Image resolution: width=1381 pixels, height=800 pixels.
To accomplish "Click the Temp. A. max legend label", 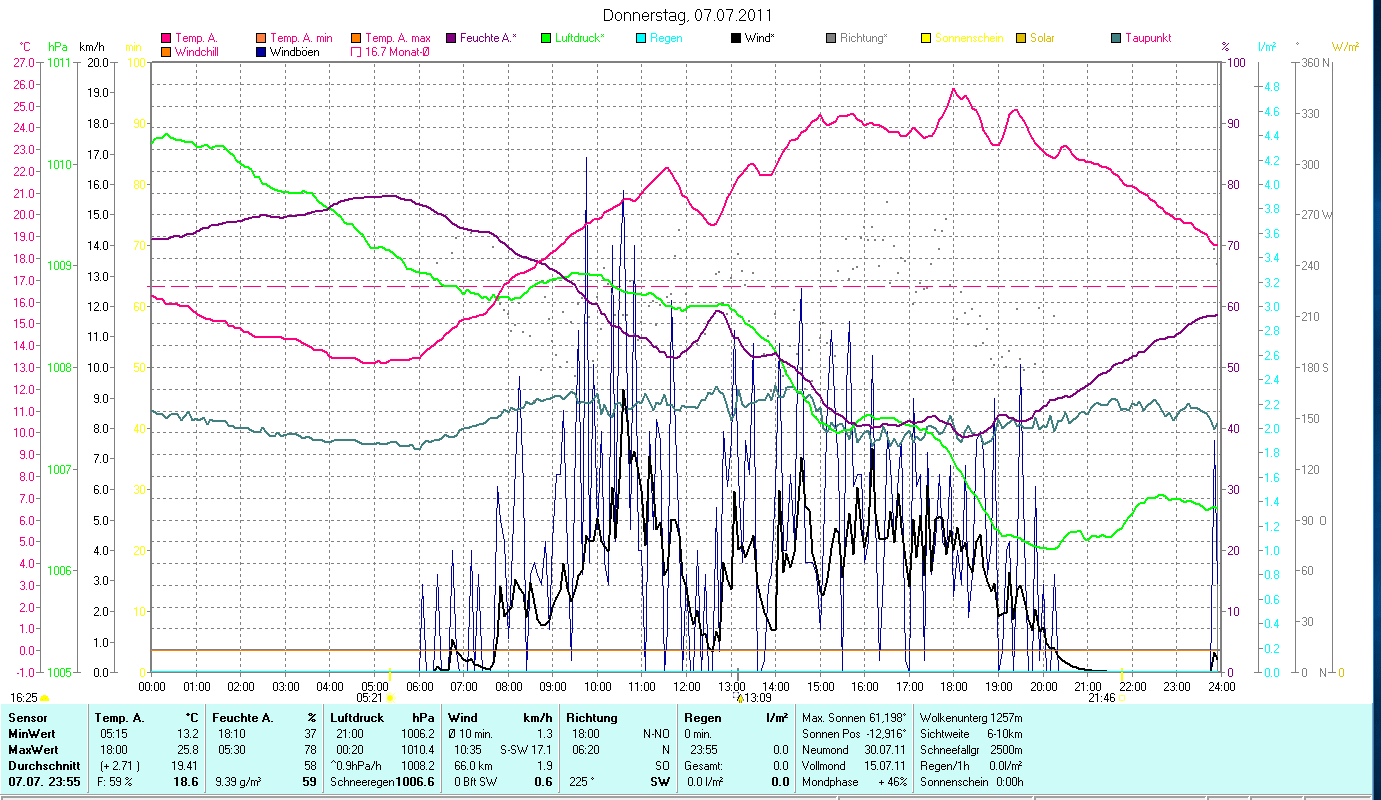I will [397, 38].
